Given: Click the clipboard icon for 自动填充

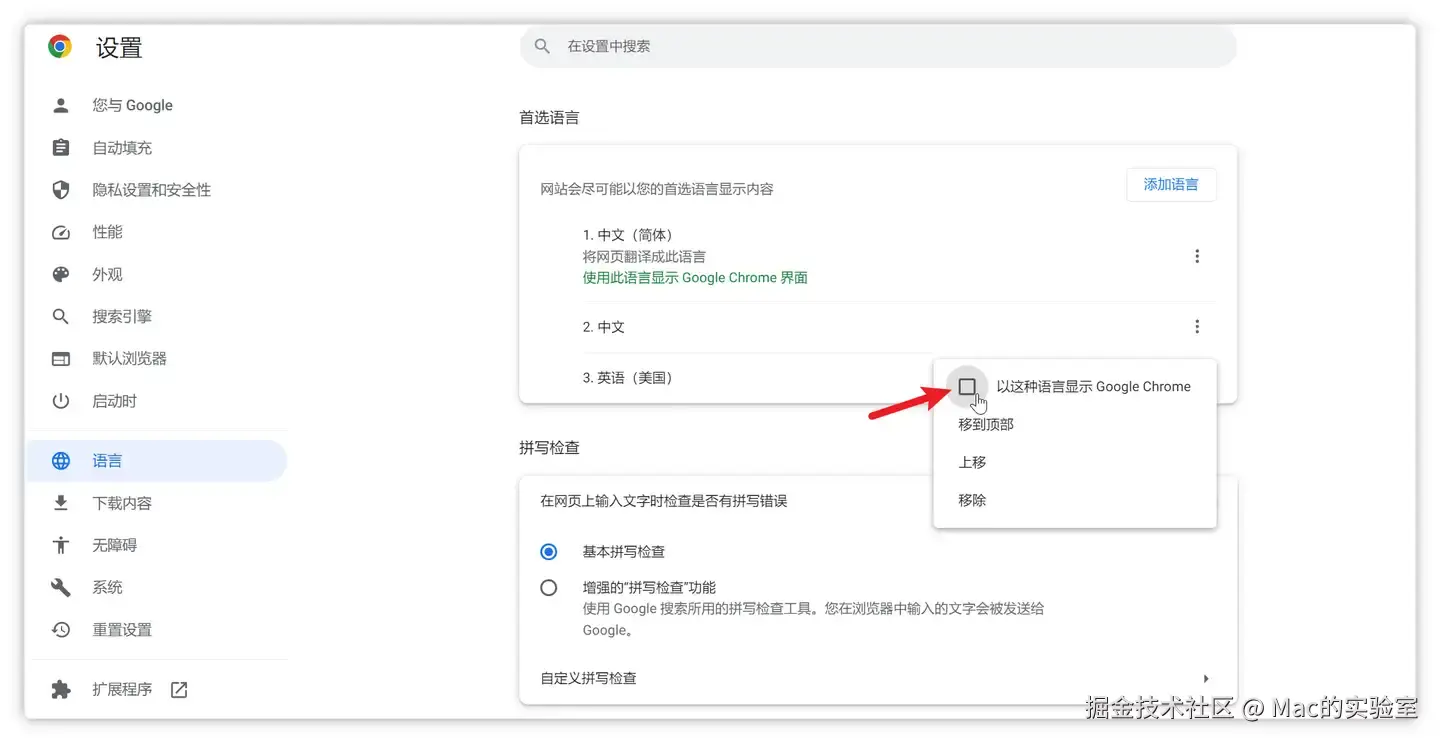Looking at the screenshot, I should coord(61,148).
